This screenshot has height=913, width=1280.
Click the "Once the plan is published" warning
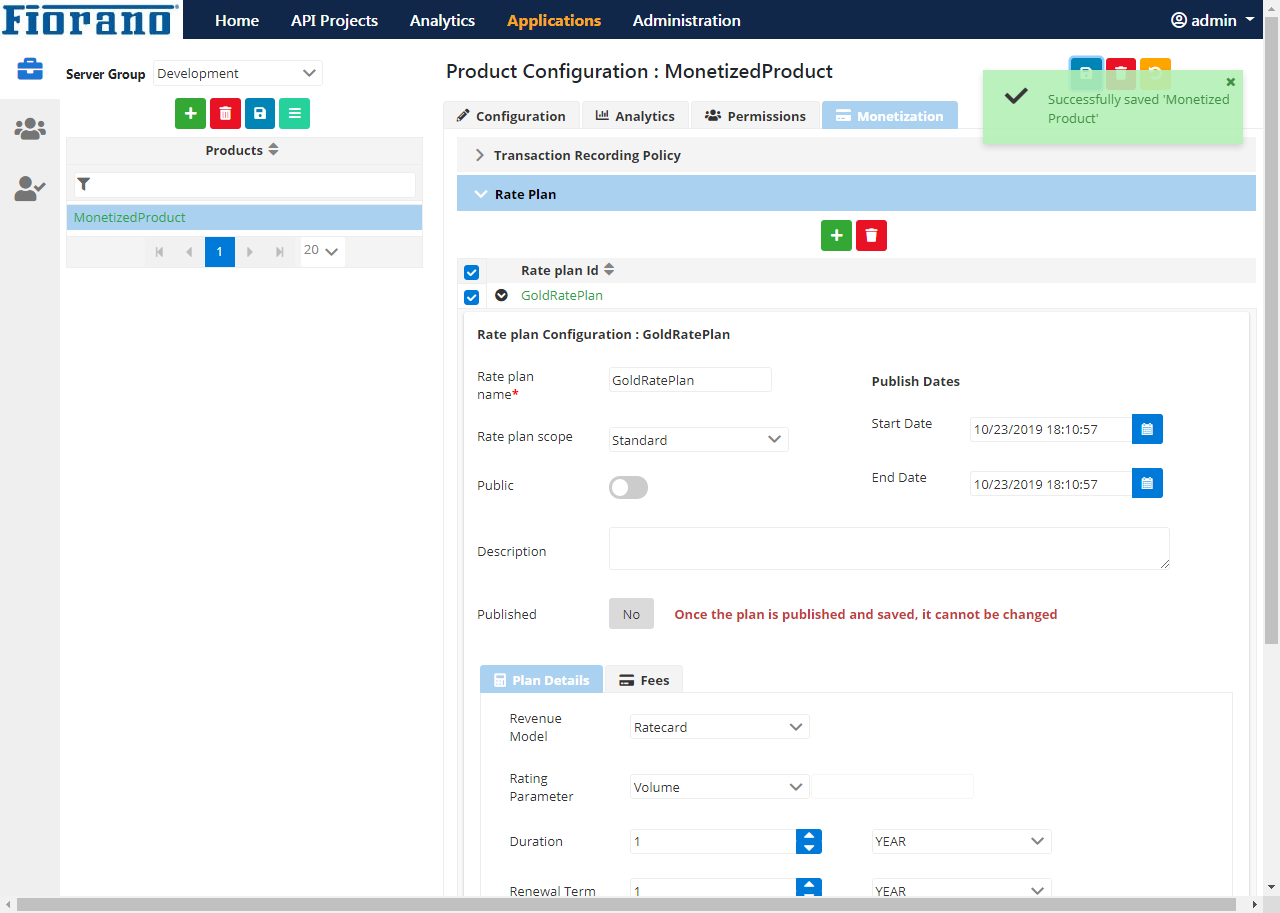(x=866, y=614)
